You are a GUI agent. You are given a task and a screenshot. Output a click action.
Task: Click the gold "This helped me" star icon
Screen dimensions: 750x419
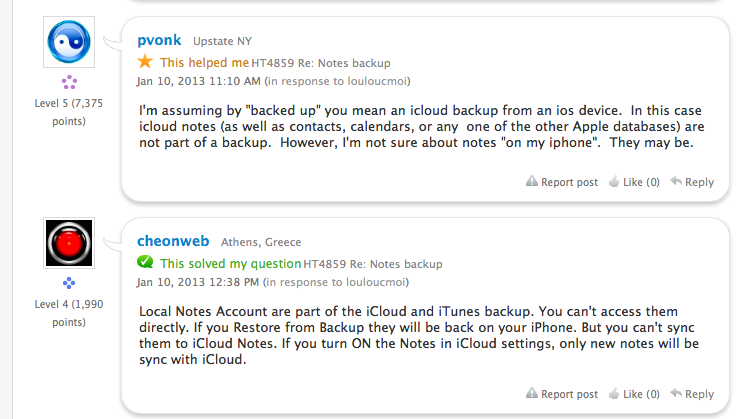145,61
